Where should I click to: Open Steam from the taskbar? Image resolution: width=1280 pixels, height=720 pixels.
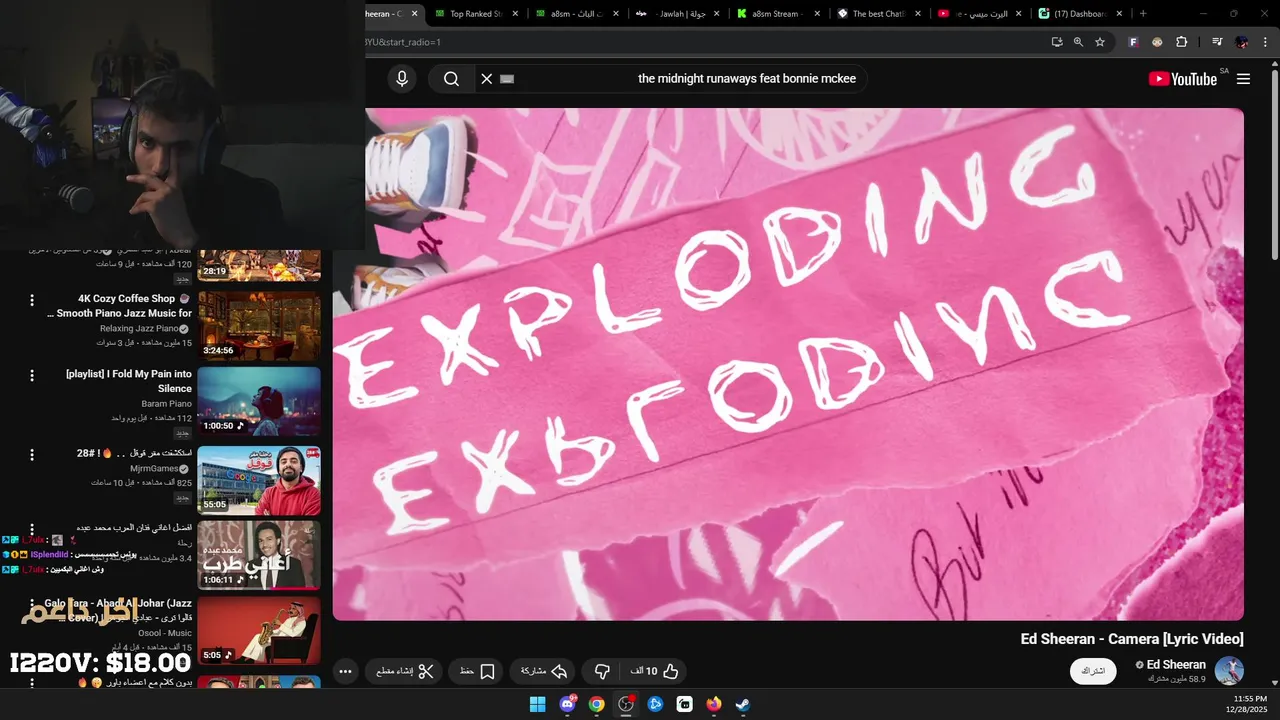(x=743, y=704)
